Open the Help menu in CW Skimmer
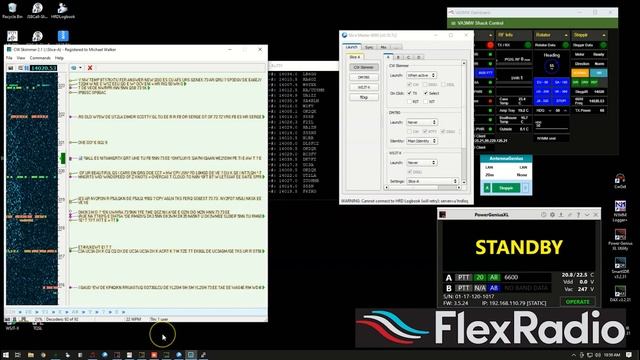Viewport: 640px width, 360px height. [59, 58]
